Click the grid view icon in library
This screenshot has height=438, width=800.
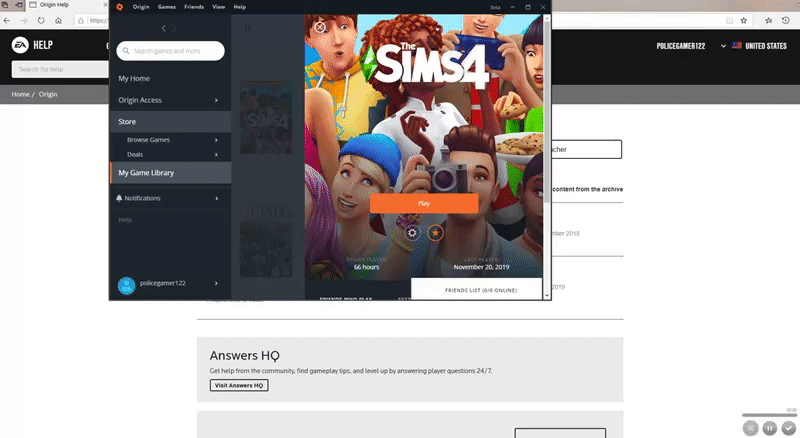pos(248,28)
